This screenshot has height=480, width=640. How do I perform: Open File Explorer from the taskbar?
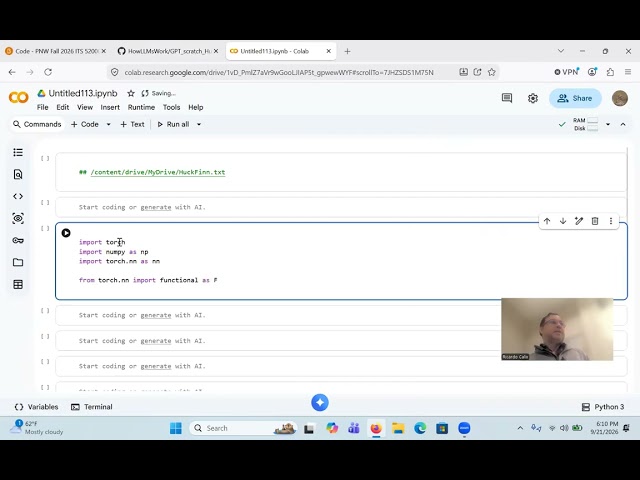(x=398, y=428)
